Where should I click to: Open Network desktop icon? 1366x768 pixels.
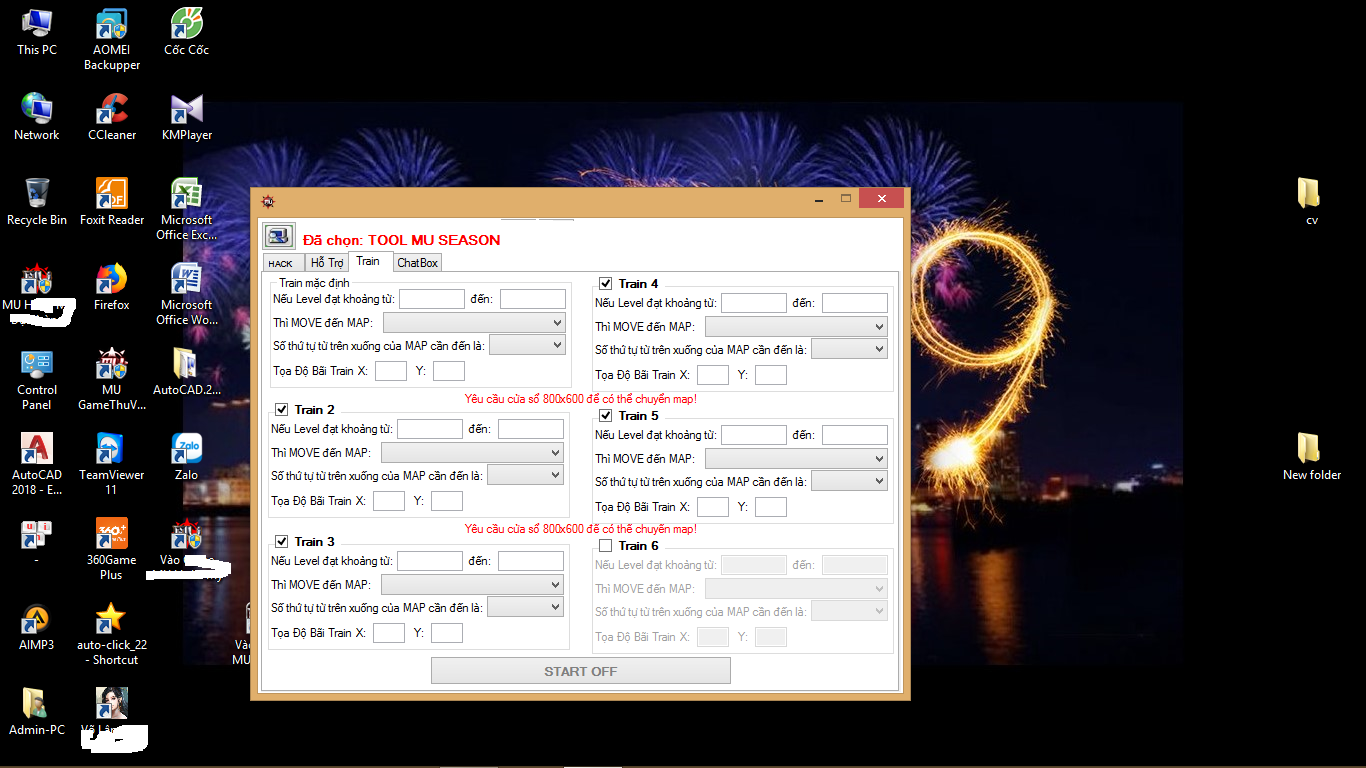tap(37, 118)
